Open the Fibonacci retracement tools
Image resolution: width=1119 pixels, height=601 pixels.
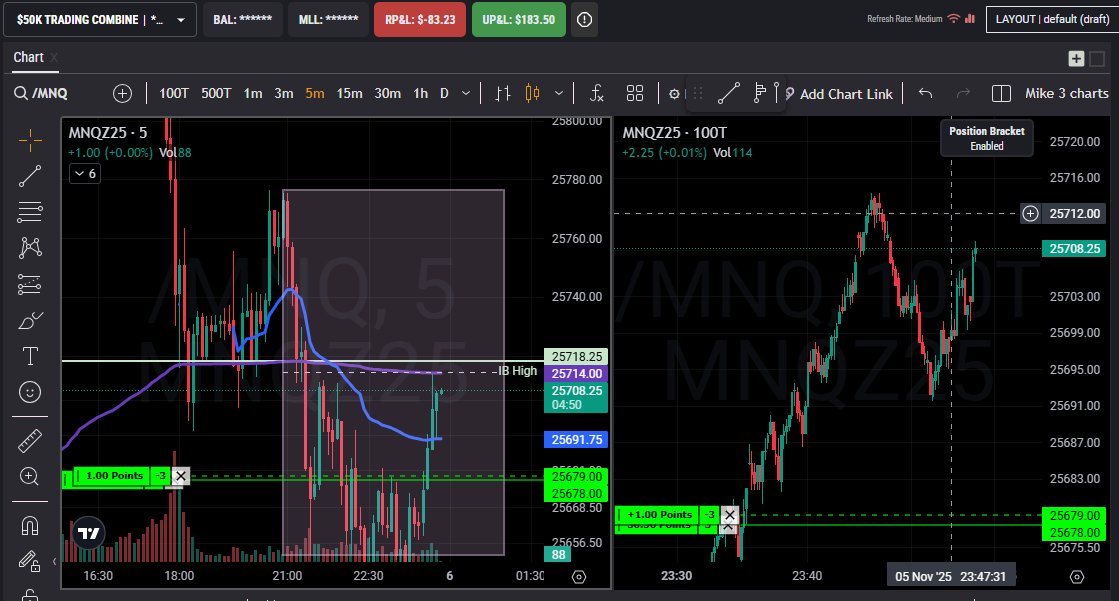click(x=30, y=212)
